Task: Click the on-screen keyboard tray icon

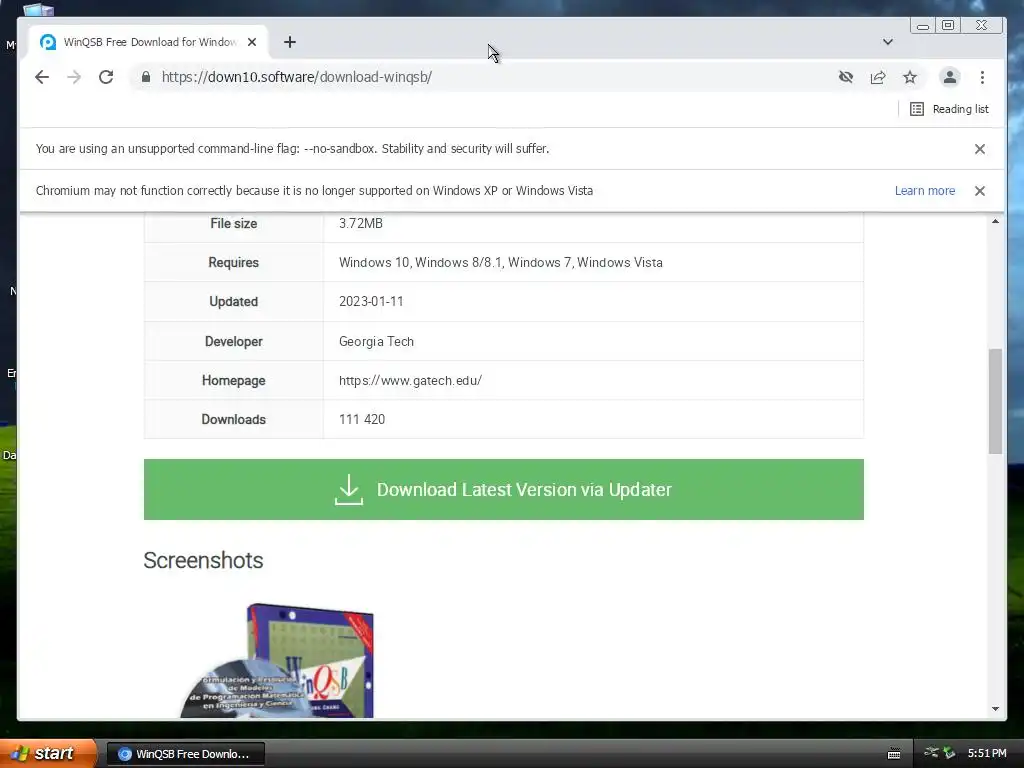Action: pyautogui.click(x=894, y=754)
